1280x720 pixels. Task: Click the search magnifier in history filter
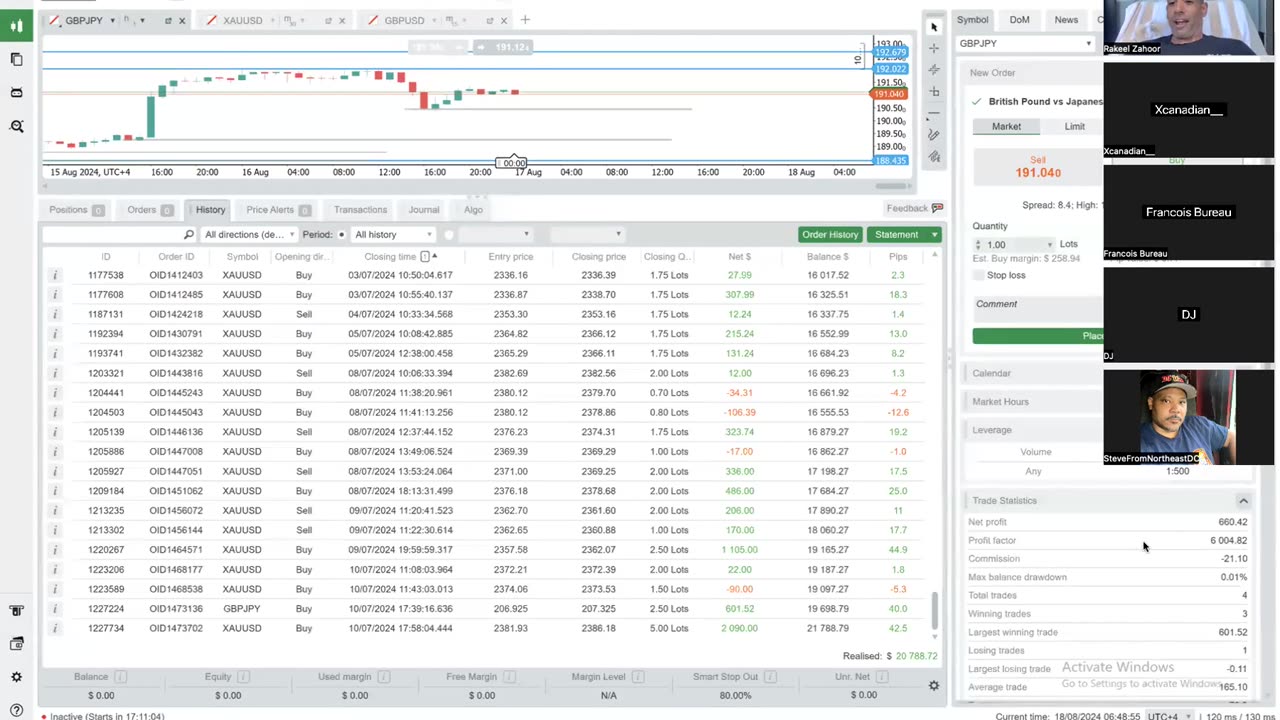pos(188,234)
